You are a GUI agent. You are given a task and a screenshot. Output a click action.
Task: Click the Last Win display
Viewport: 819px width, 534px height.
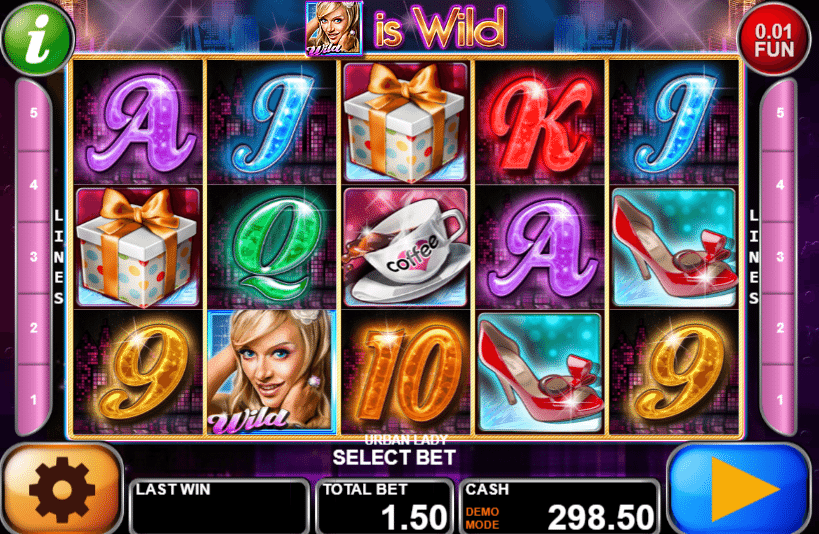219,506
